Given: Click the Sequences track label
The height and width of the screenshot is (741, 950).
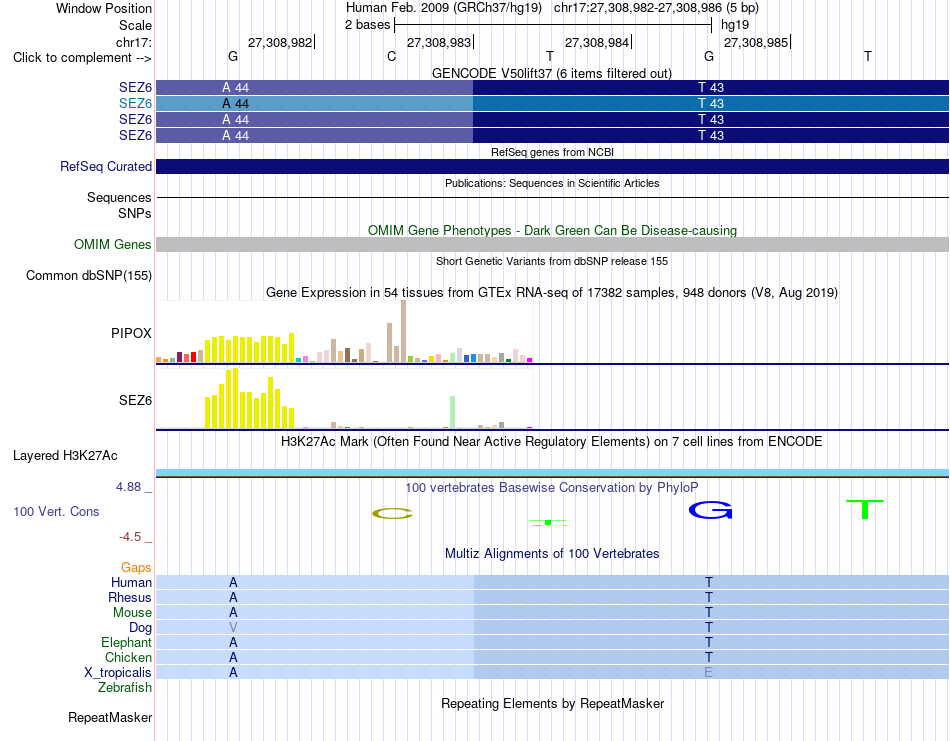Looking at the screenshot, I should 119,198.
